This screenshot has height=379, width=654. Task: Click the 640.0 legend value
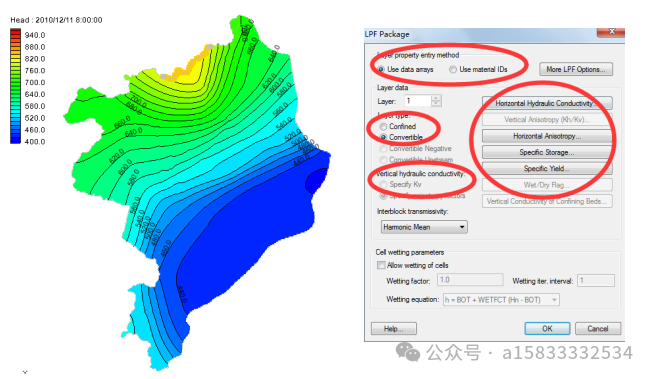[x=35, y=94]
